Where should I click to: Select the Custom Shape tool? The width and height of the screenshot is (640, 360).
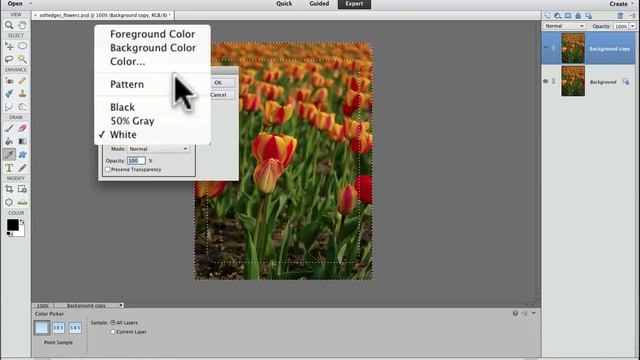tap(22, 154)
